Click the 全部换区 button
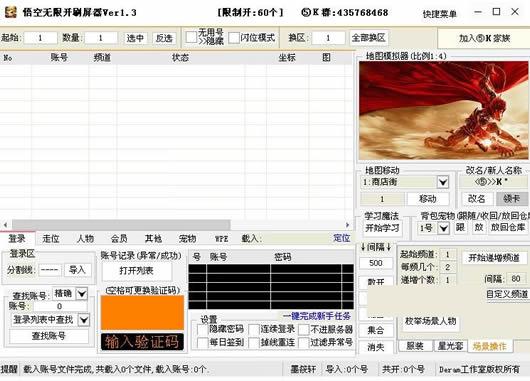The height and width of the screenshot is (381, 530). coord(368,38)
